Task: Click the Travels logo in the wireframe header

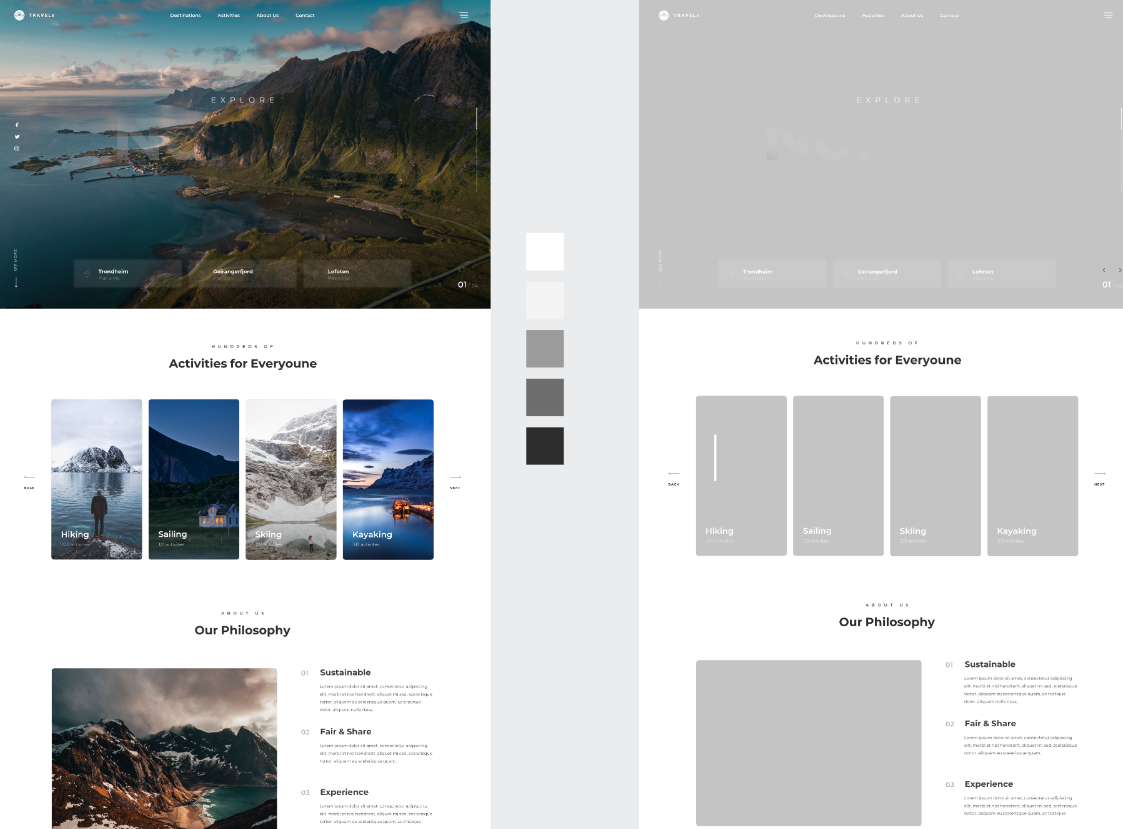Action: tap(679, 15)
